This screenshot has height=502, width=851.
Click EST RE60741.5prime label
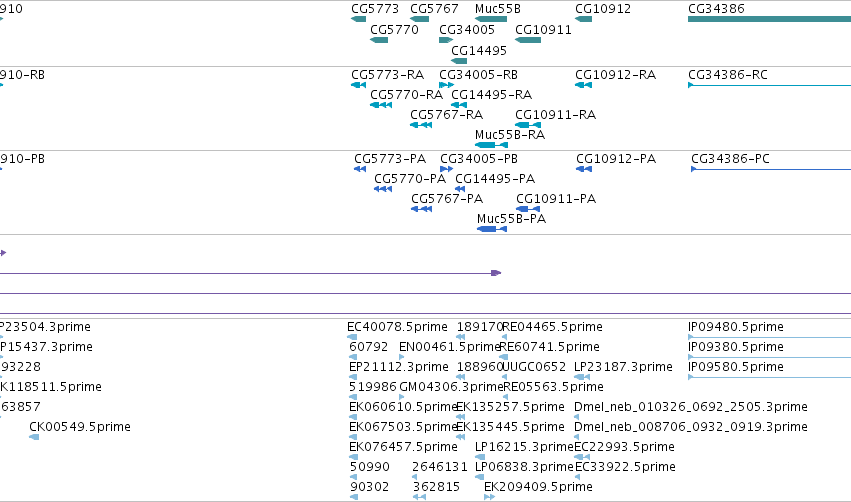[549, 347]
